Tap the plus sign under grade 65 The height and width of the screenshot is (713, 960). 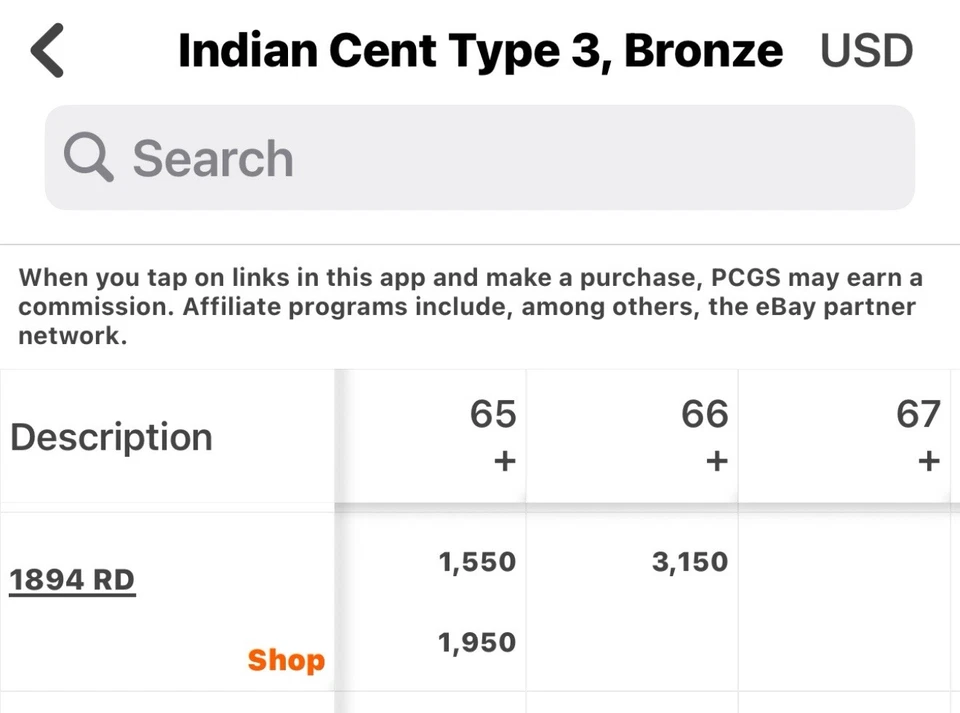coord(505,461)
